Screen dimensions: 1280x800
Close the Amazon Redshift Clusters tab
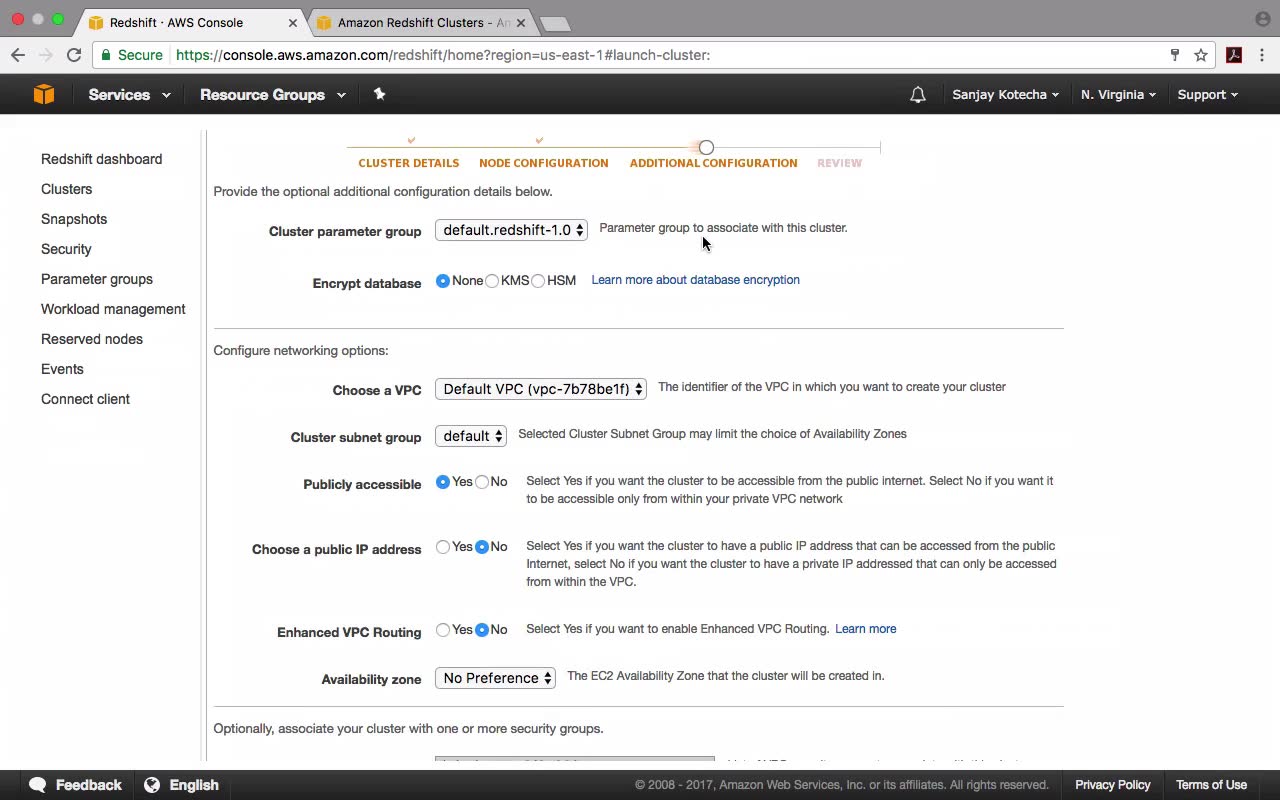(521, 23)
